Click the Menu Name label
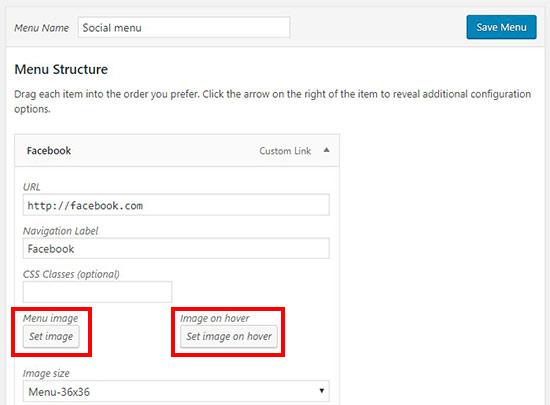Viewport: 550px width, 405px height. (x=41, y=28)
